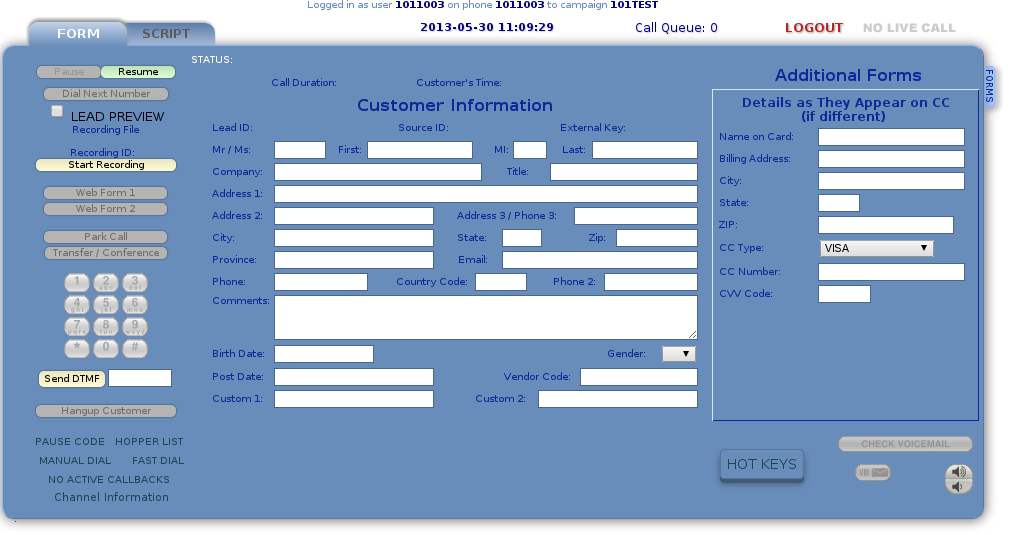
Task: Click into the Comments text area
Action: (485, 317)
